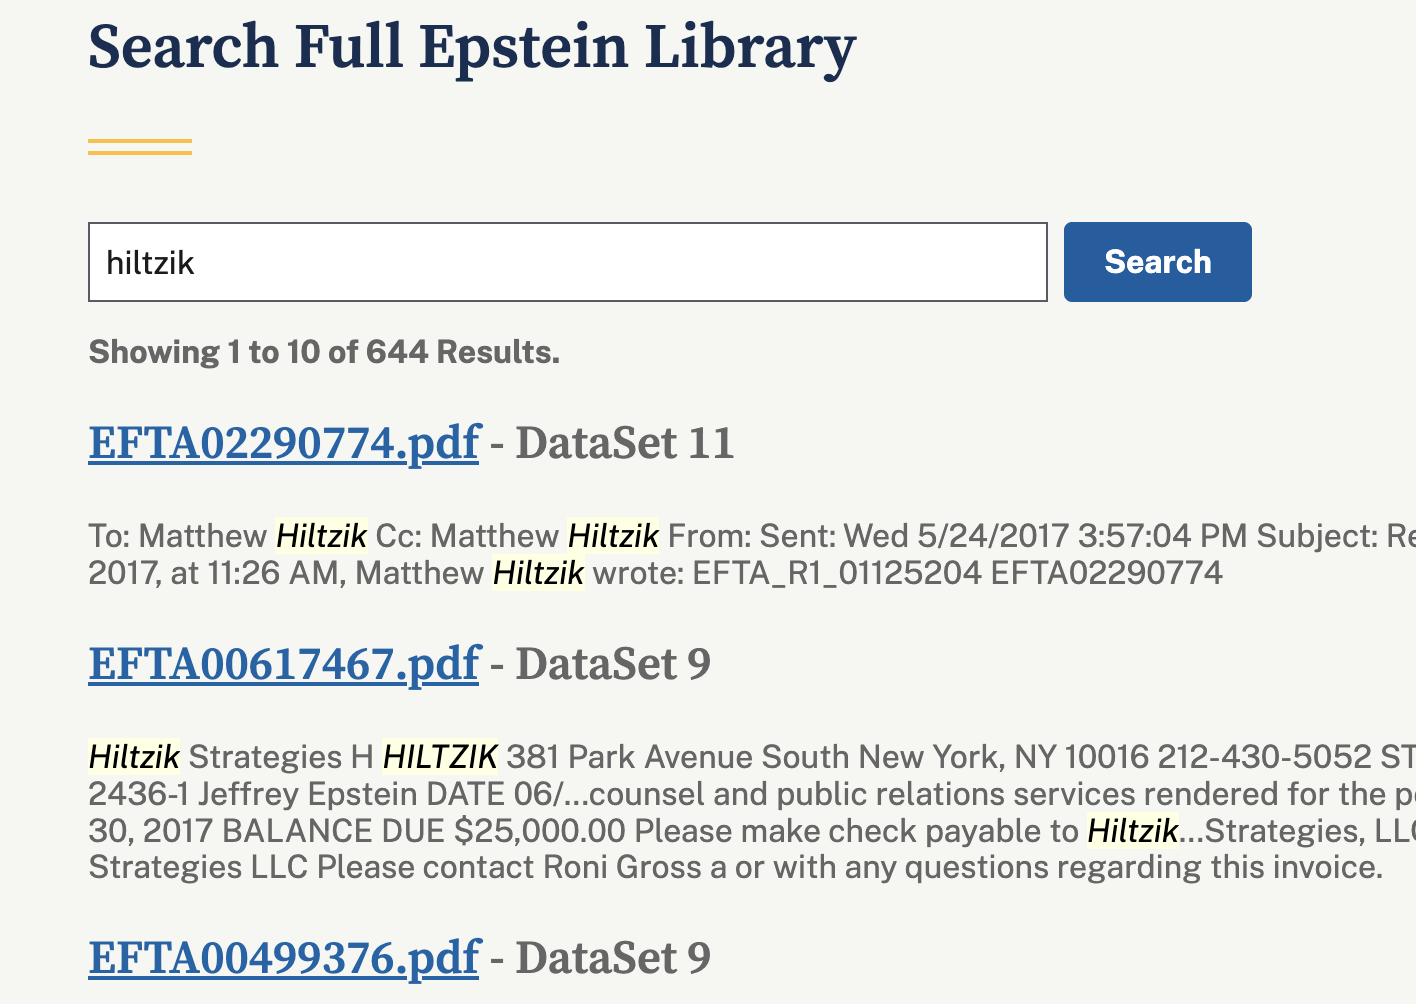The width and height of the screenshot is (1416, 1004).
Task: Click the 'DataSet 11' label
Action: pyautogui.click(x=624, y=443)
